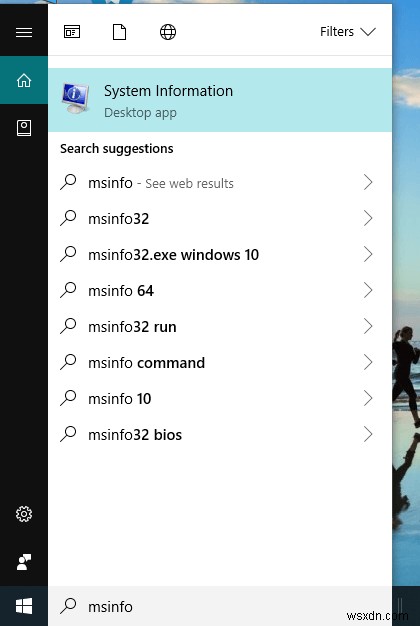The image size is (420, 626).
Task: Expand arrow for 'msinfo 10'
Action: coord(368,398)
